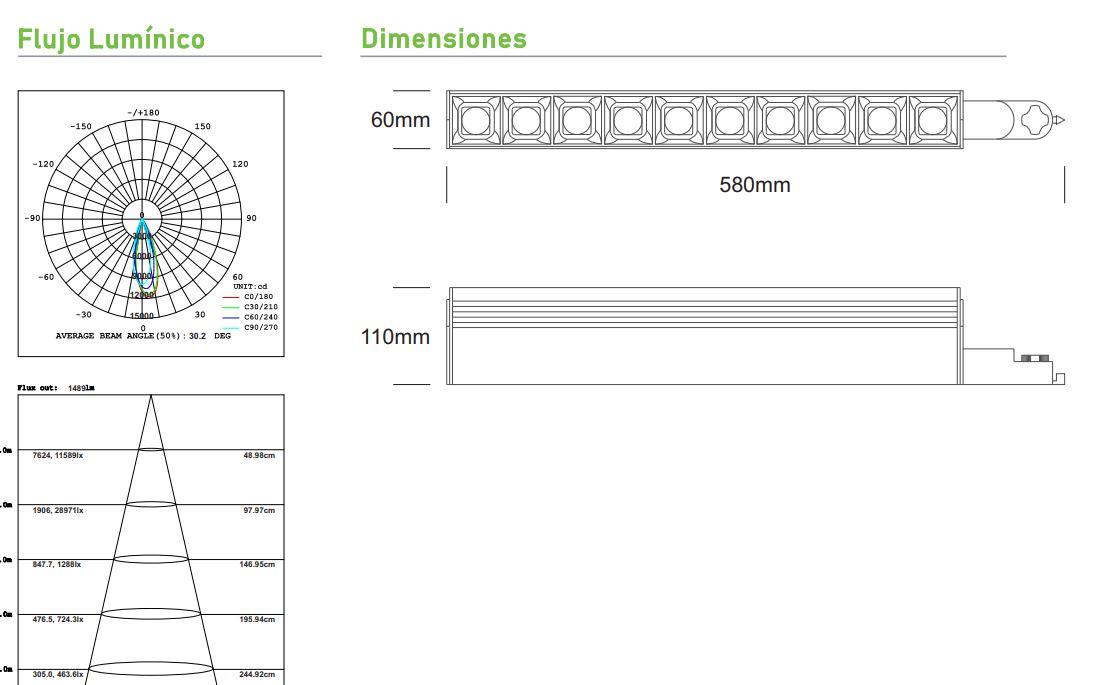Click the track adapter connector in the top view
This screenshot has height=685, width=1113.
1015,120
